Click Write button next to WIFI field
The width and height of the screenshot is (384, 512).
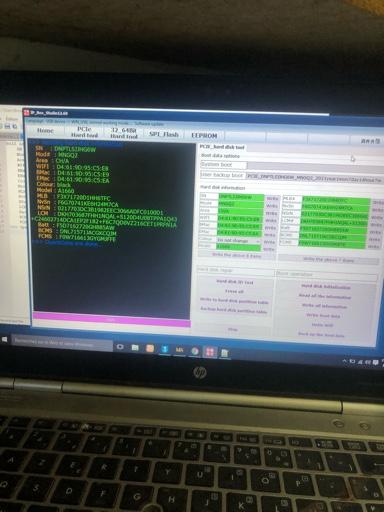(x=271, y=220)
